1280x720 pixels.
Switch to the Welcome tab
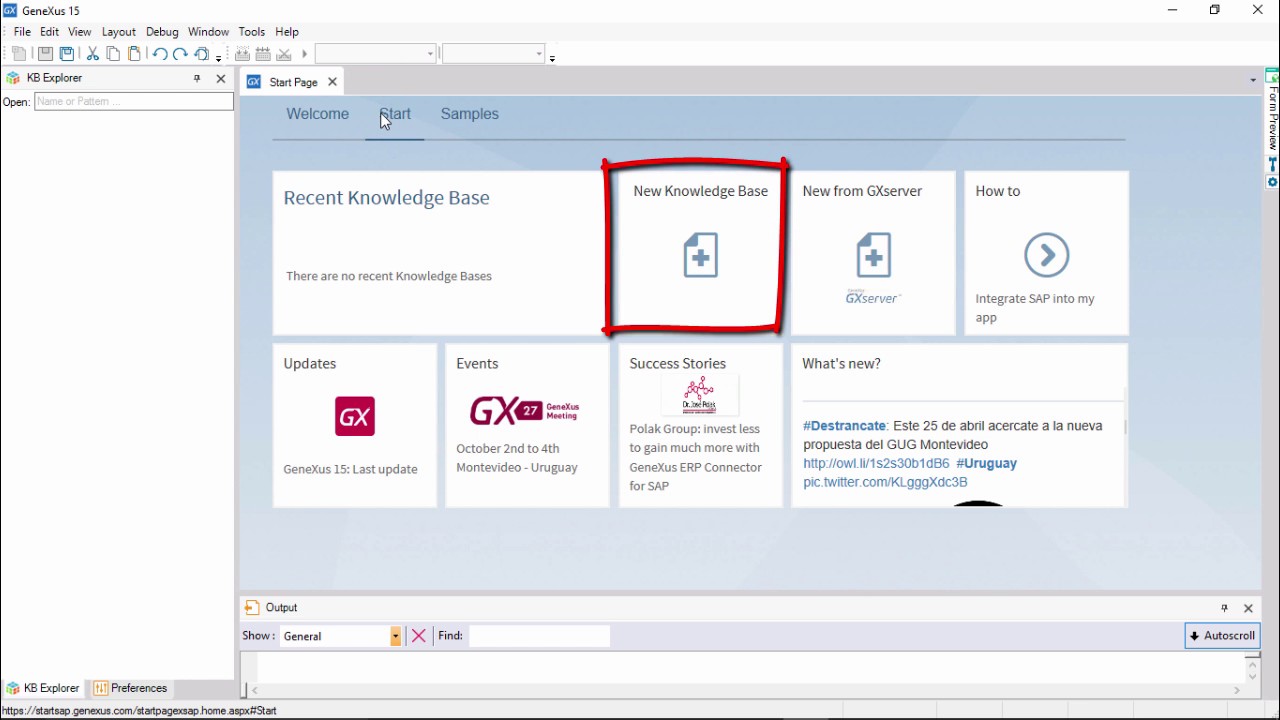pos(317,114)
